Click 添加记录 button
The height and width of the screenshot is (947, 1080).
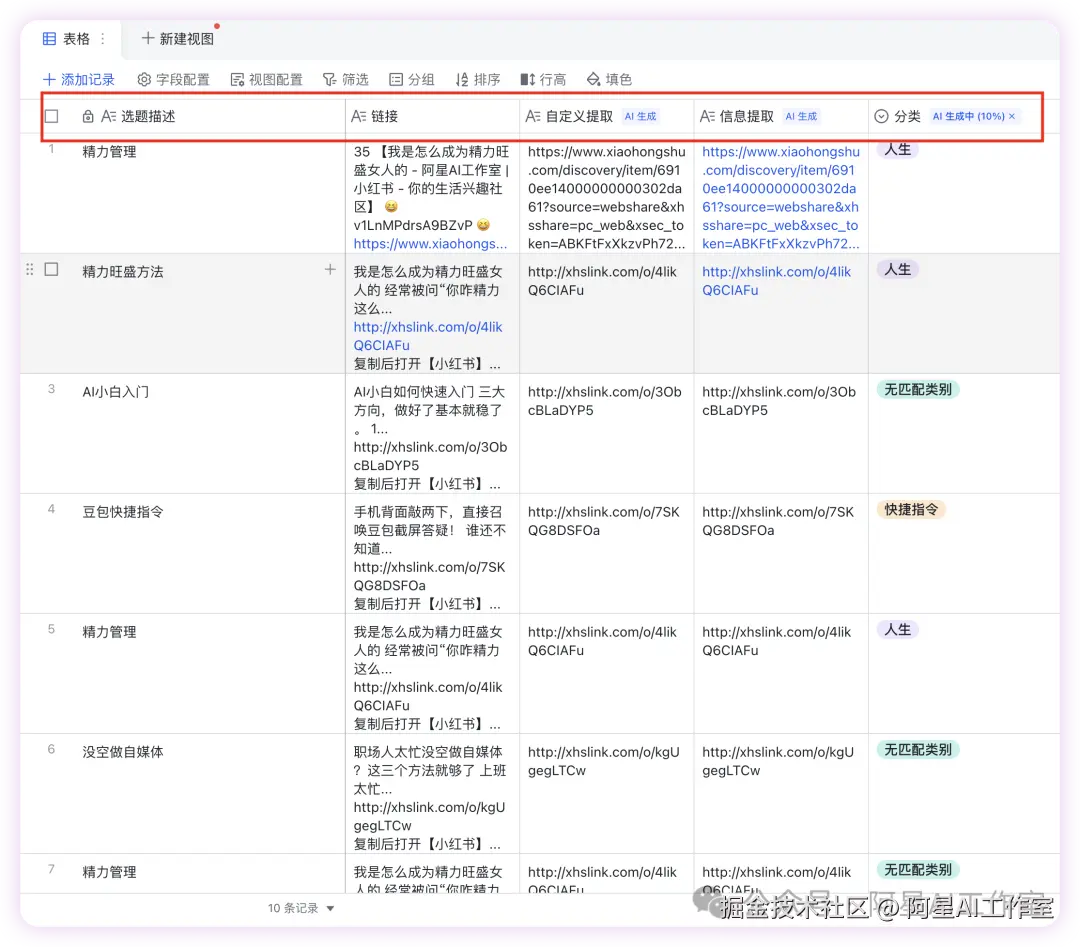coord(79,79)
